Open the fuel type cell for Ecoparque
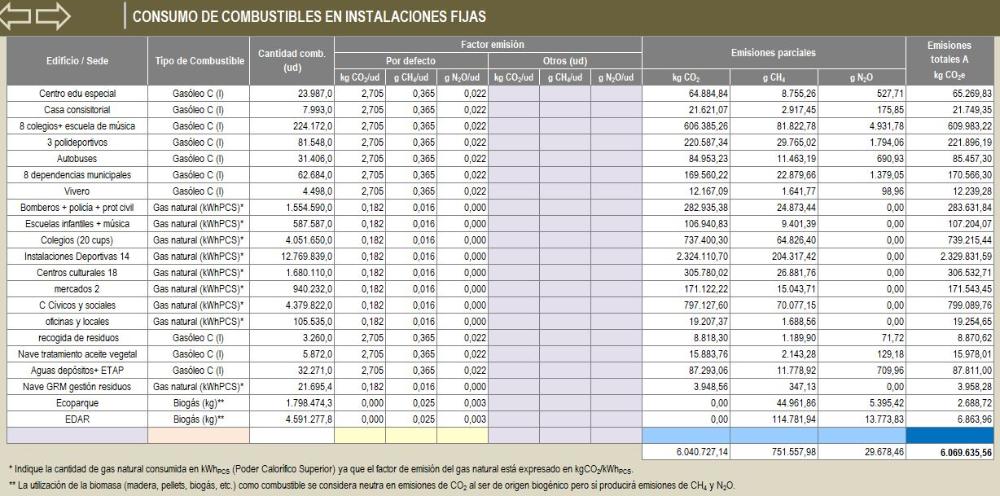Screen dimensions: 1000x496 tap(198, 402)
